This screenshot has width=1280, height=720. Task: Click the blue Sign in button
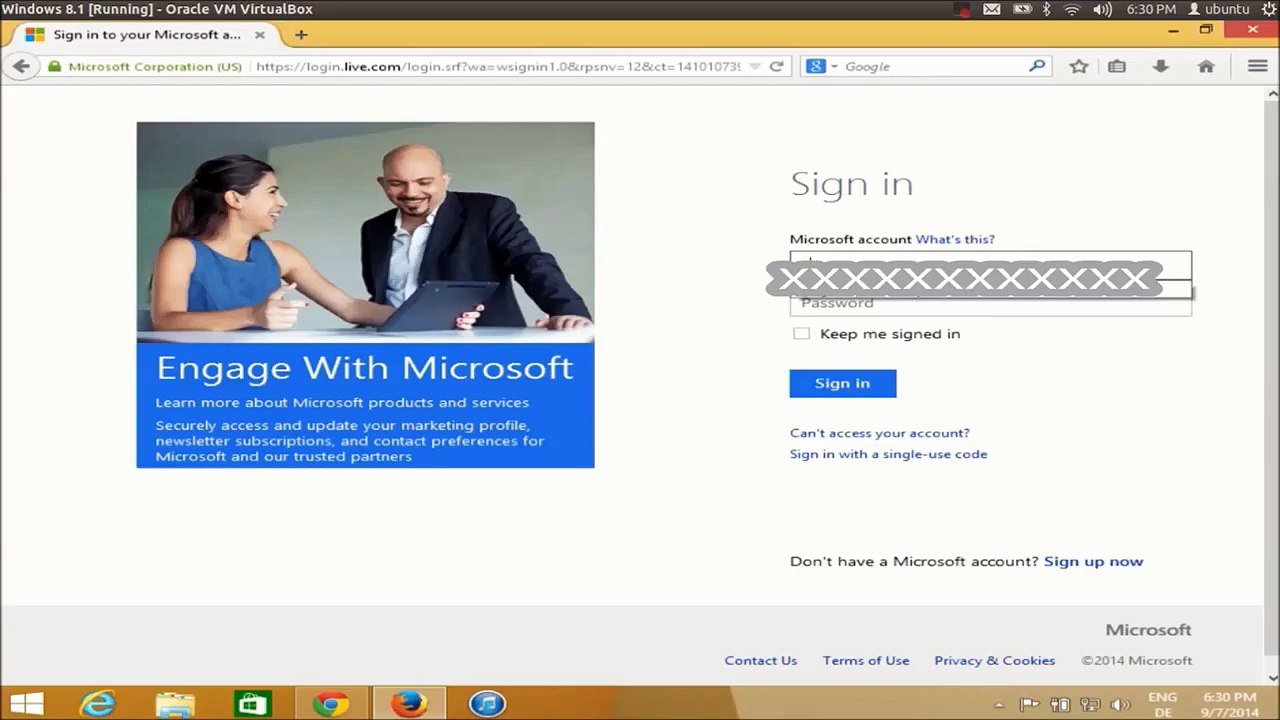click(x=843, y=383)
